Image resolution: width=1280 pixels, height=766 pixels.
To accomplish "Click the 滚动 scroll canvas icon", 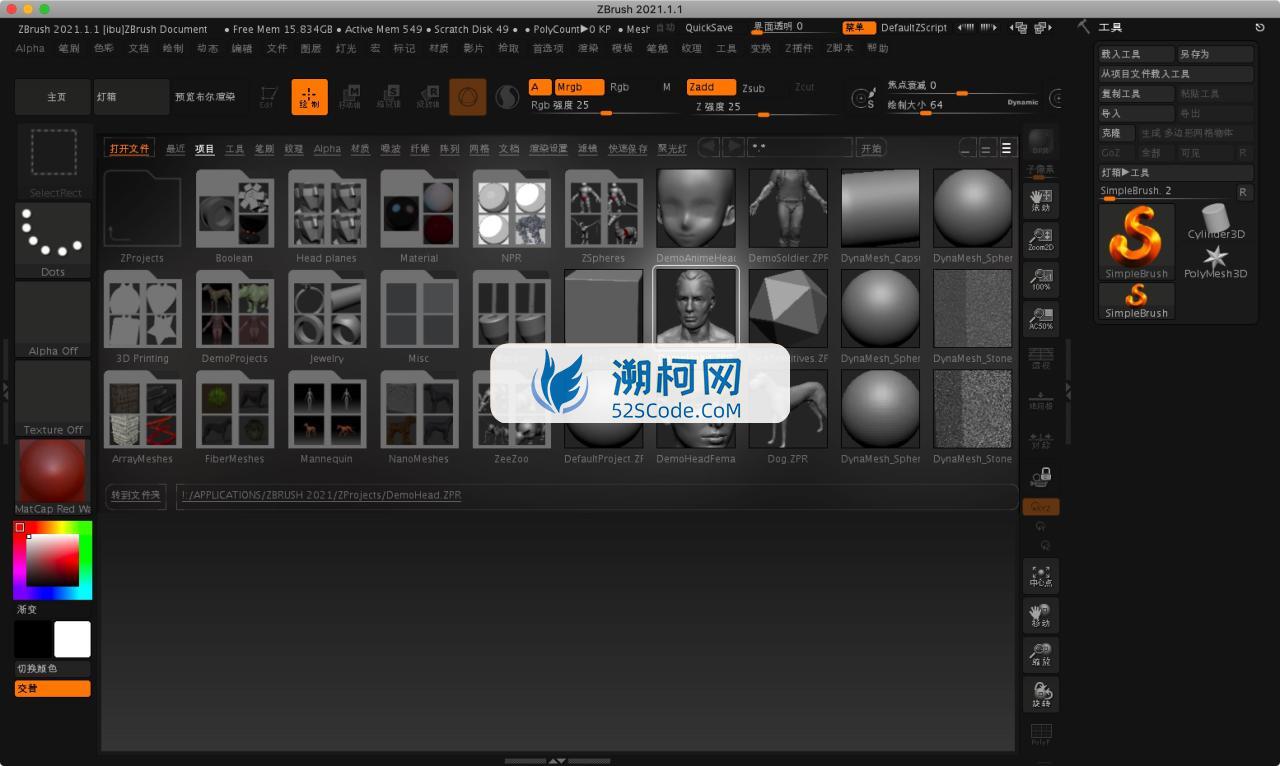I will [1041, 199].
